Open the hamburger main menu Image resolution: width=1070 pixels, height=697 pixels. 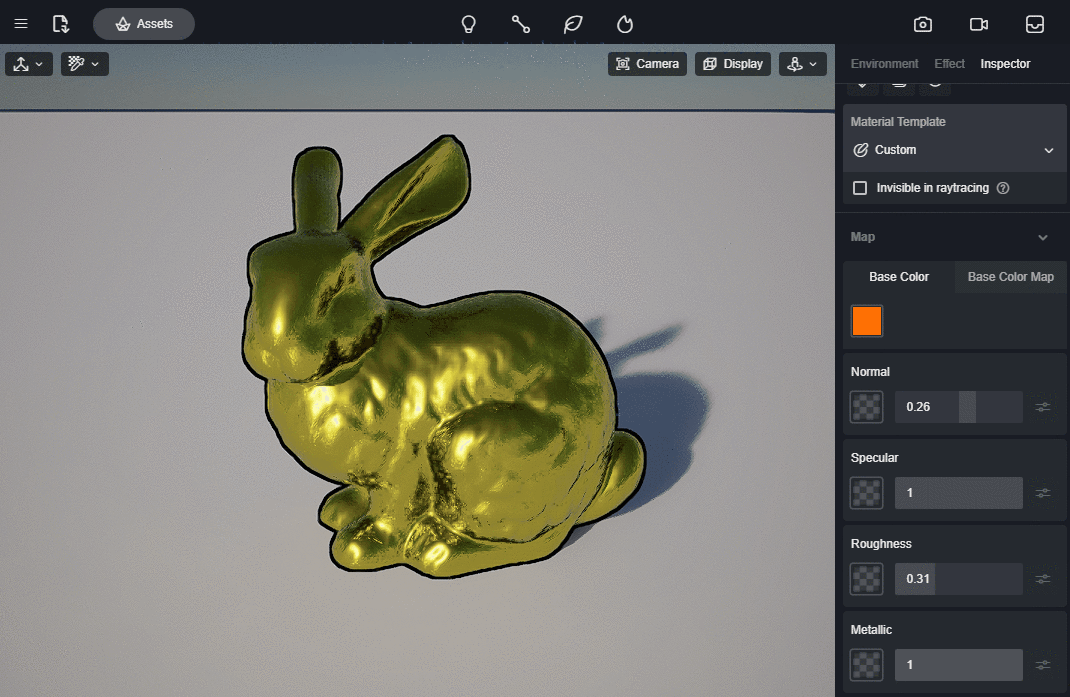(21, 24)
